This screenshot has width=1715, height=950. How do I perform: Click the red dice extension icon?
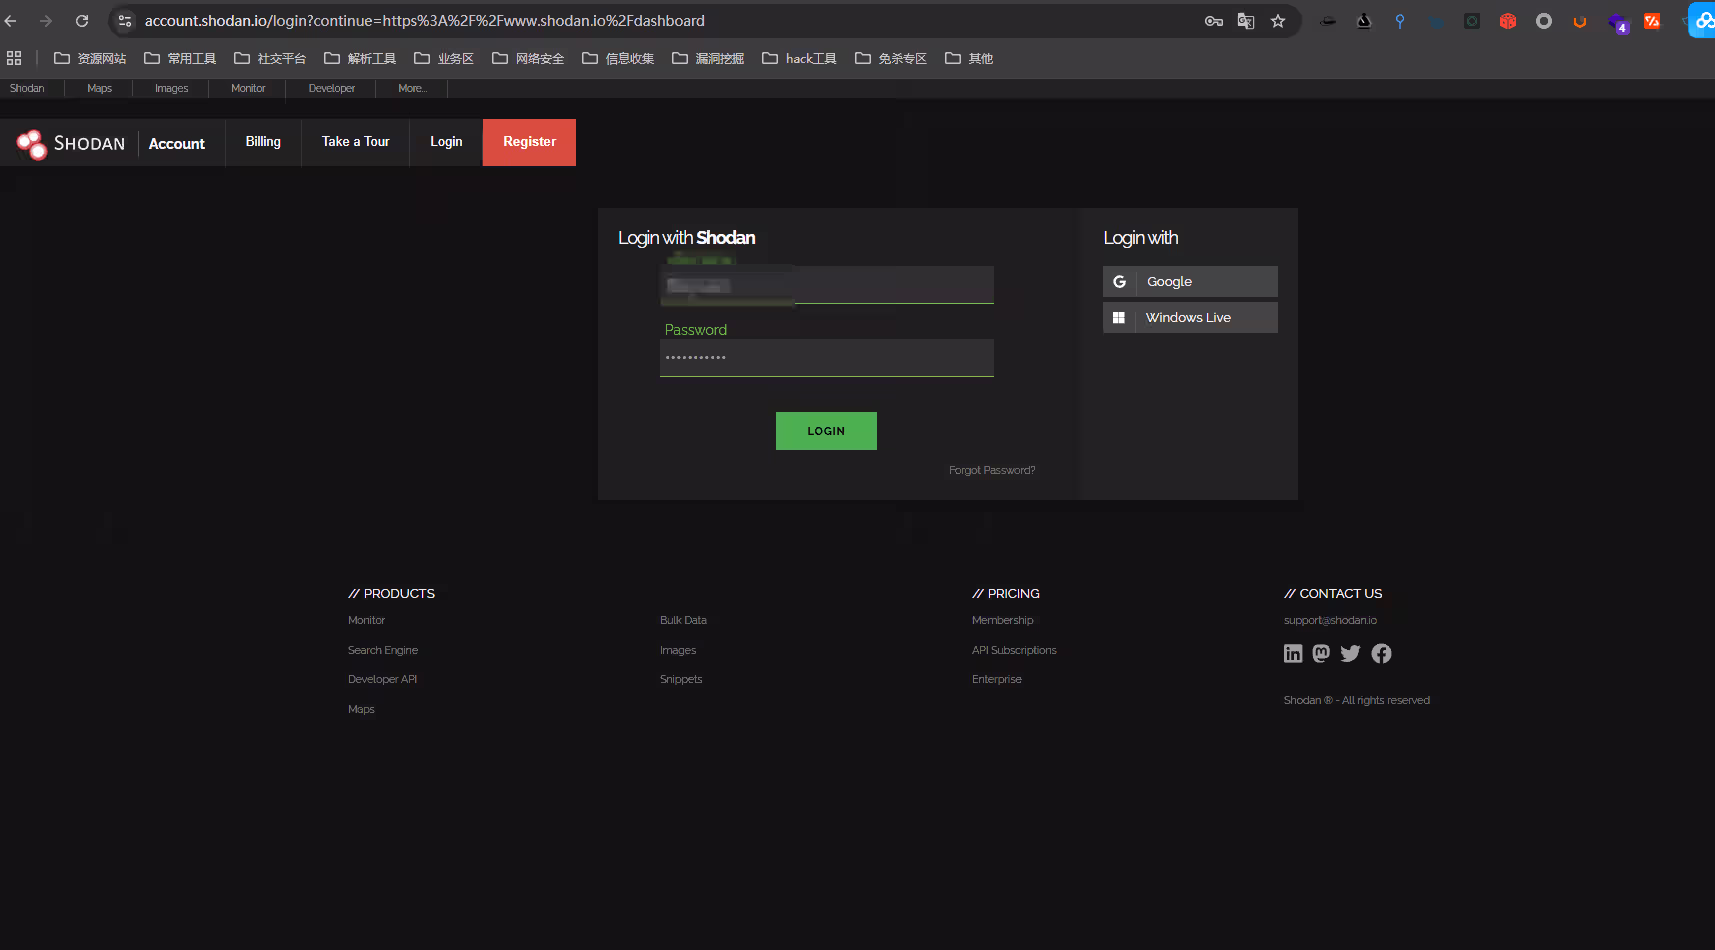[x=1507, y=20]
